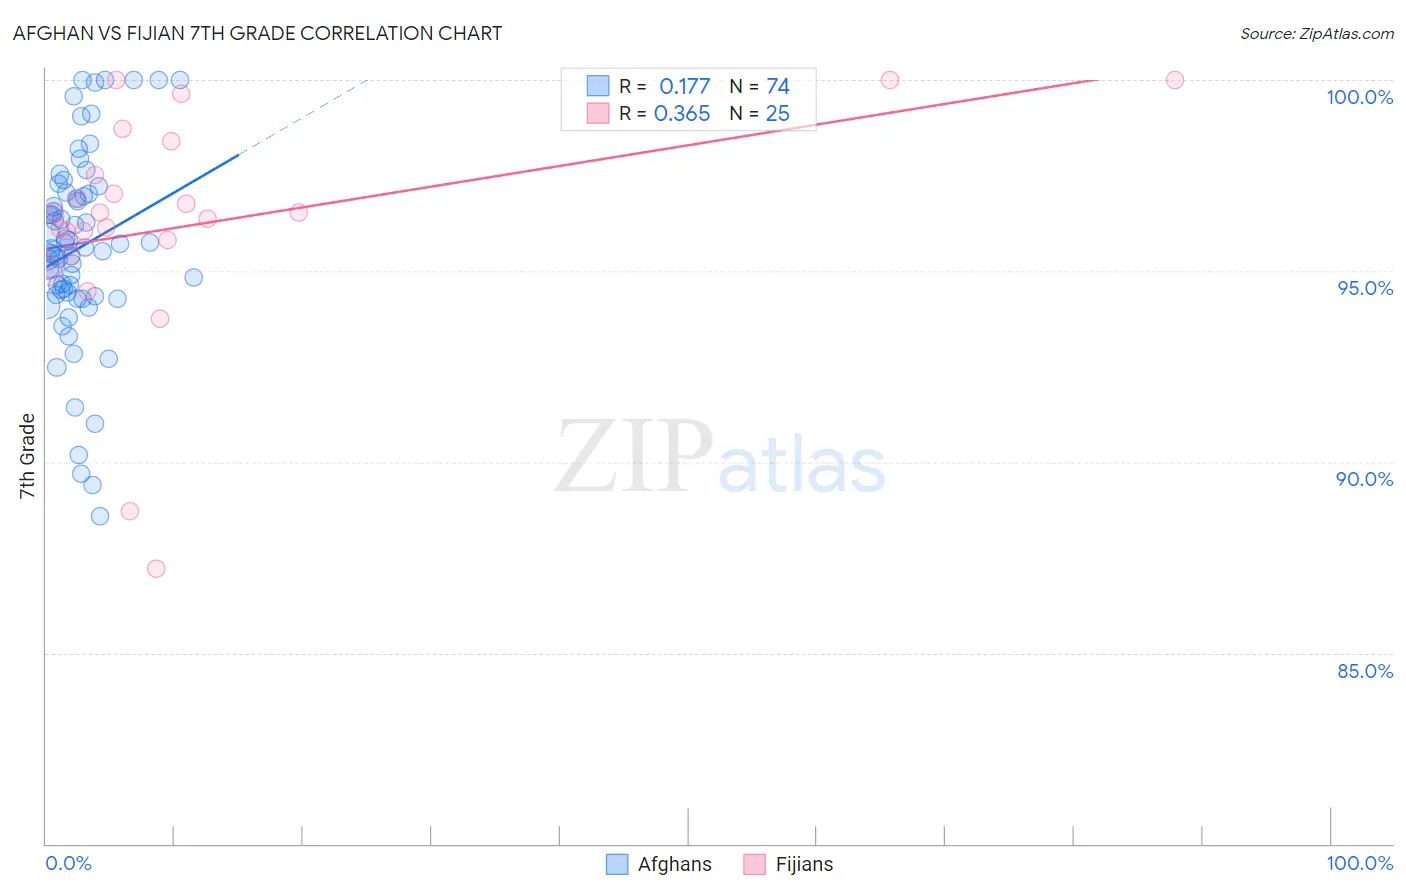The image size is (1406, 892).
Task: Select the Fijians legend label
Action: click(x=804, y=864)
